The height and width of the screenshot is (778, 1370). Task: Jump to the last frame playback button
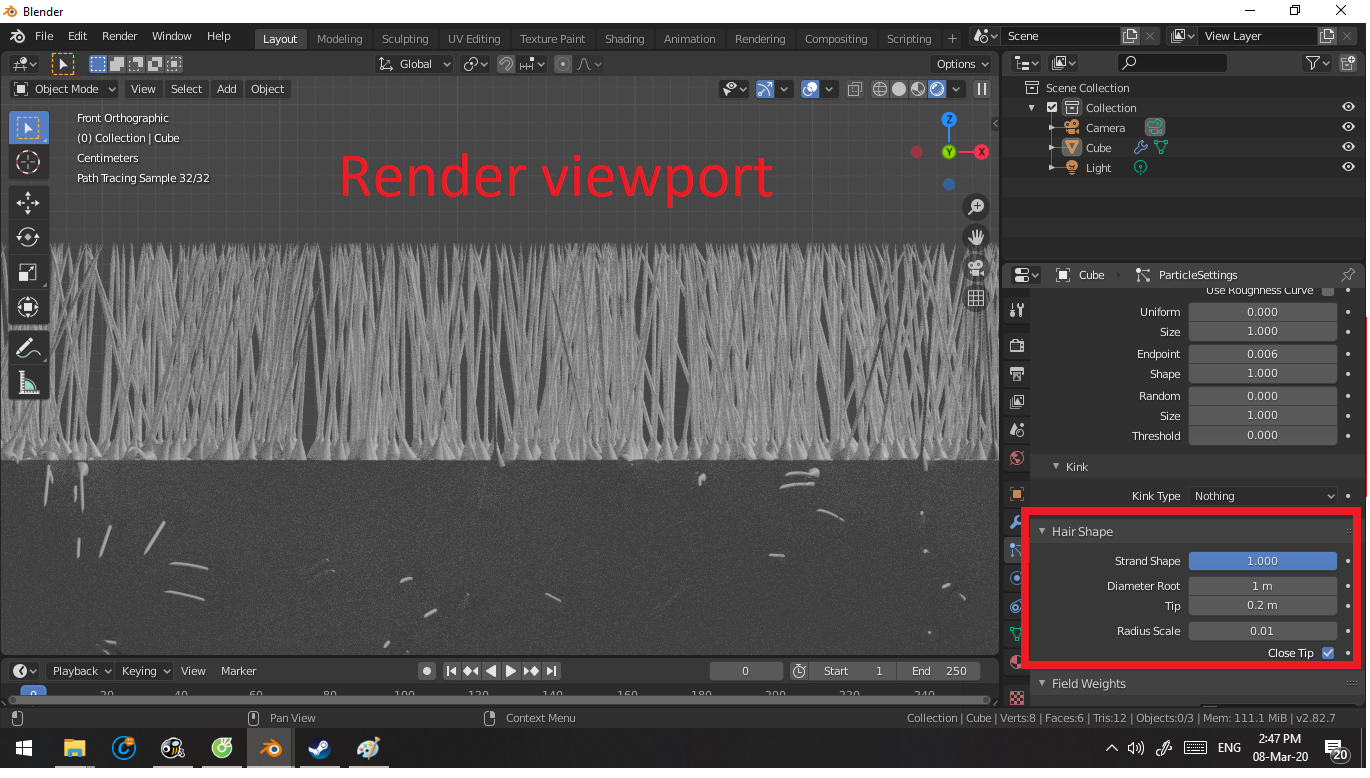[x=551, y=671]
